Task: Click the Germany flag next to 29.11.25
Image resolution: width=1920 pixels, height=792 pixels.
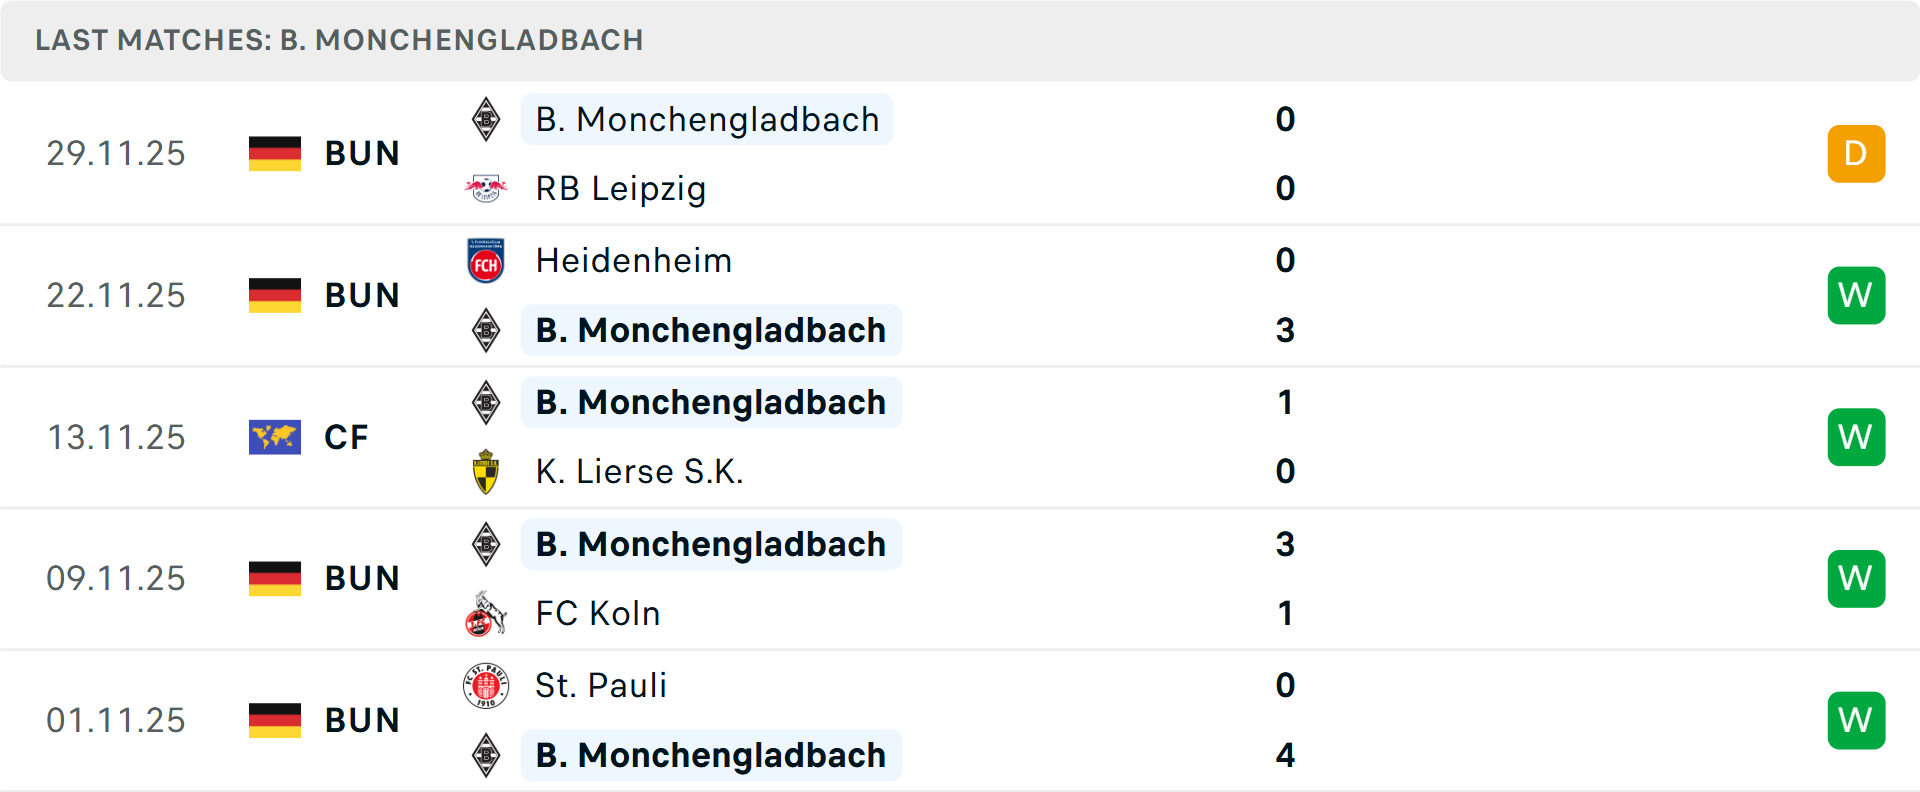Action: 275,153
